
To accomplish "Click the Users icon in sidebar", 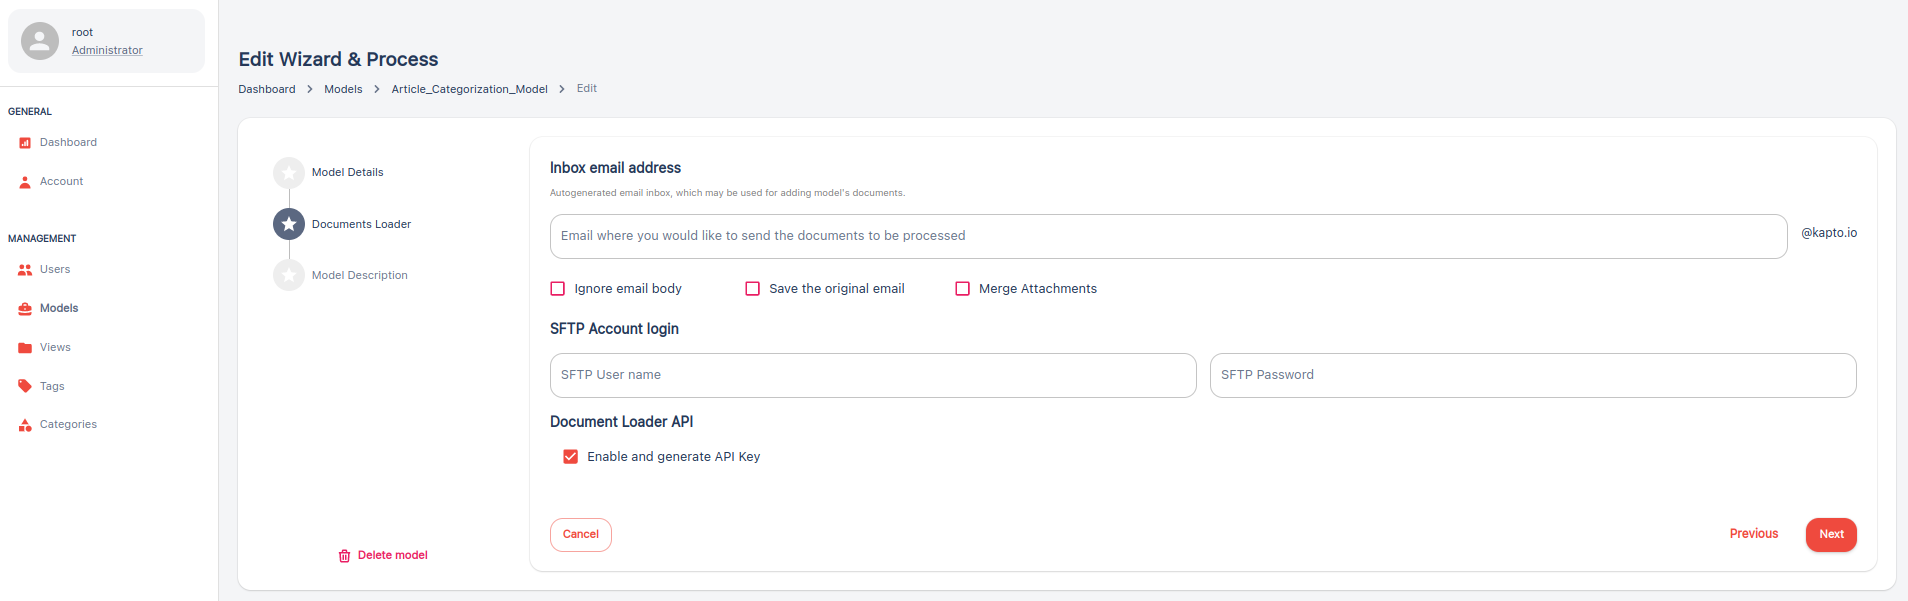I will click(x=25, y=270).
